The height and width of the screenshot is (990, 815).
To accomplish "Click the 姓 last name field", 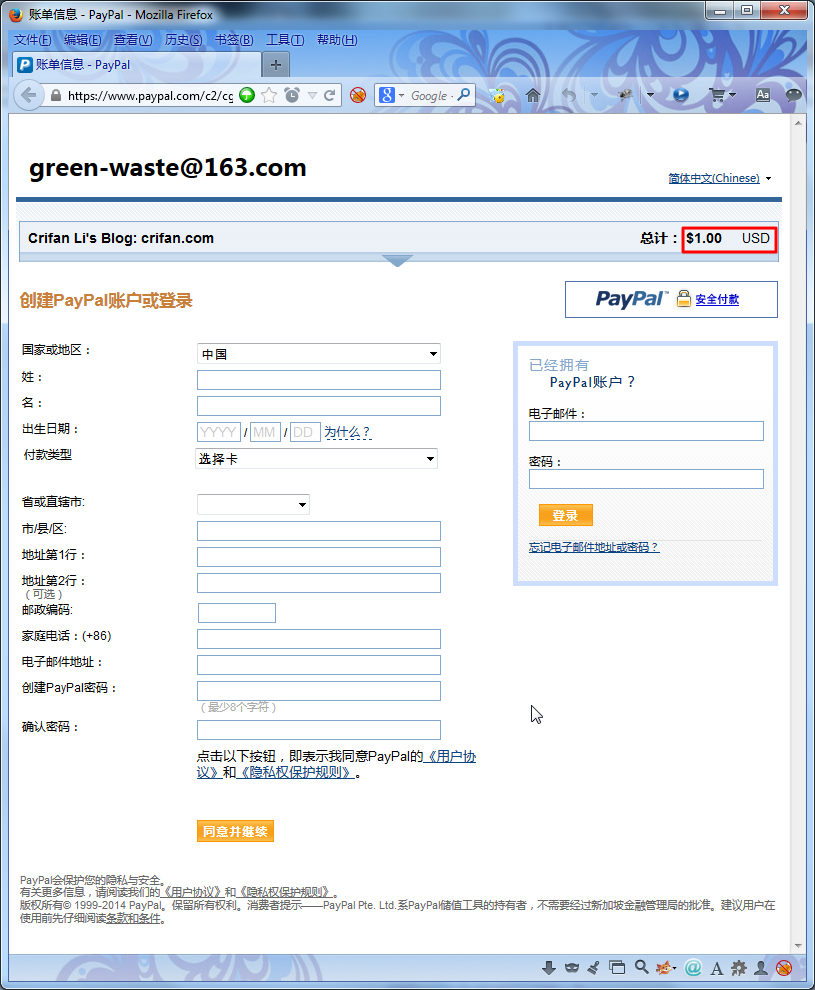I will tap(319, 380).
